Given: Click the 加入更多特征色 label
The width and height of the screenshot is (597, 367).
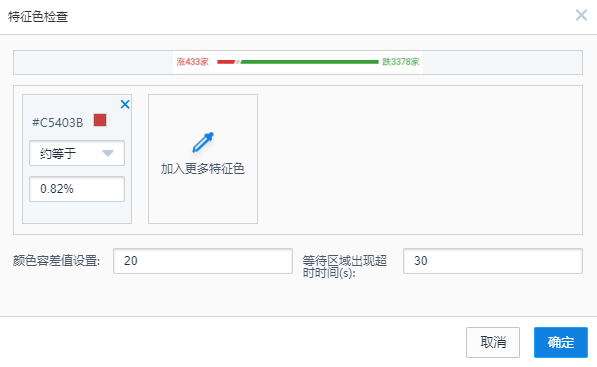Looking at the screenshot, I should 203,168.
